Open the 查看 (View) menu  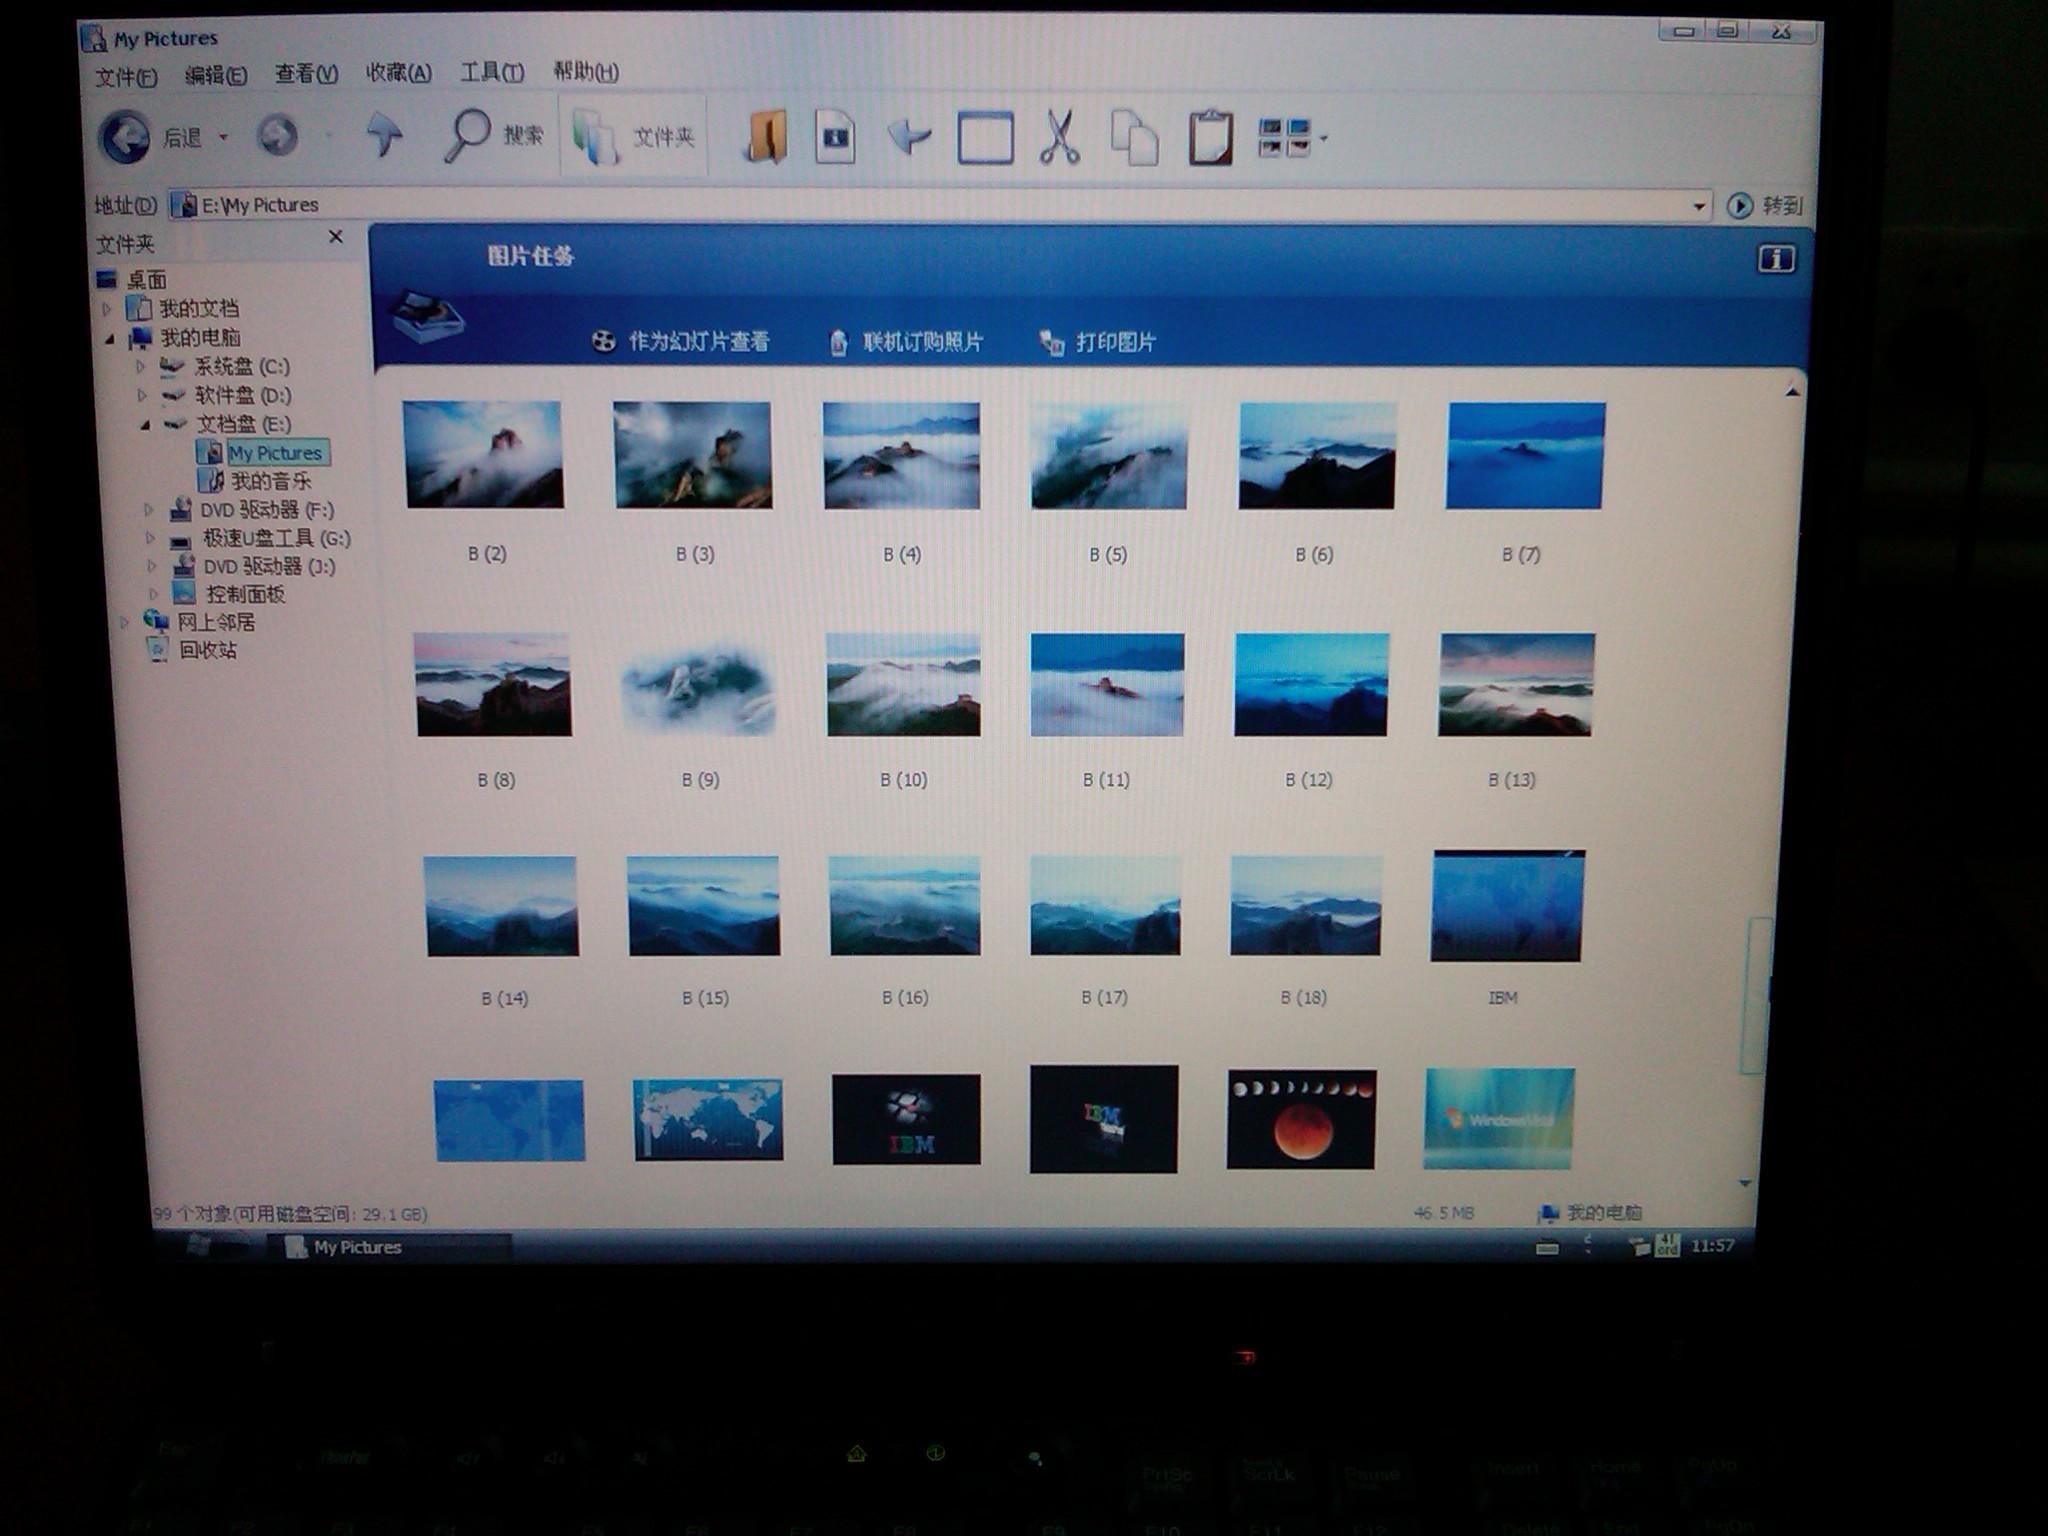tap(305, 72)
